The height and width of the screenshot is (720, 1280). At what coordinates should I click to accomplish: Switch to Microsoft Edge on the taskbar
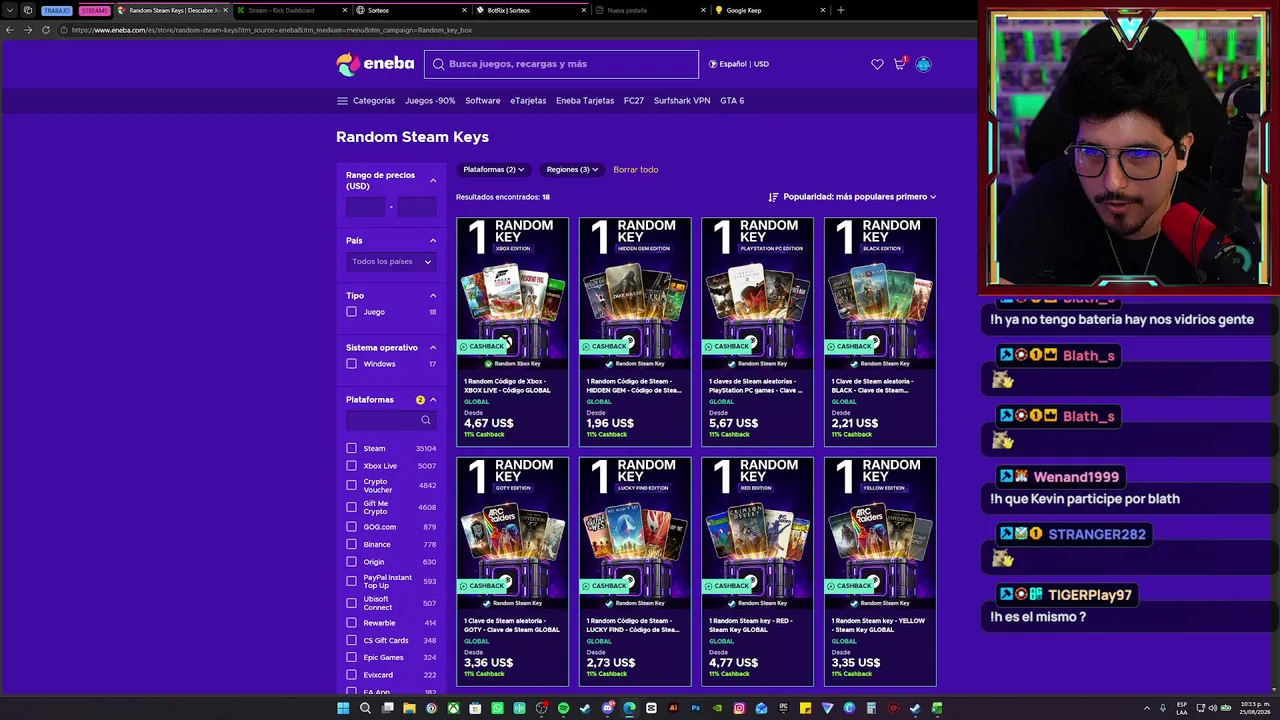tap(629, 708)
